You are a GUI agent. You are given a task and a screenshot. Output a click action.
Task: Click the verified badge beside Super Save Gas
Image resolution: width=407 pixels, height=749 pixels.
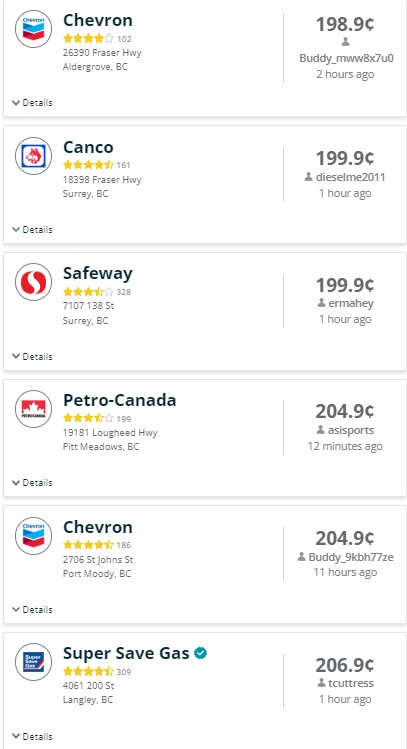click(x=201, y=653)
